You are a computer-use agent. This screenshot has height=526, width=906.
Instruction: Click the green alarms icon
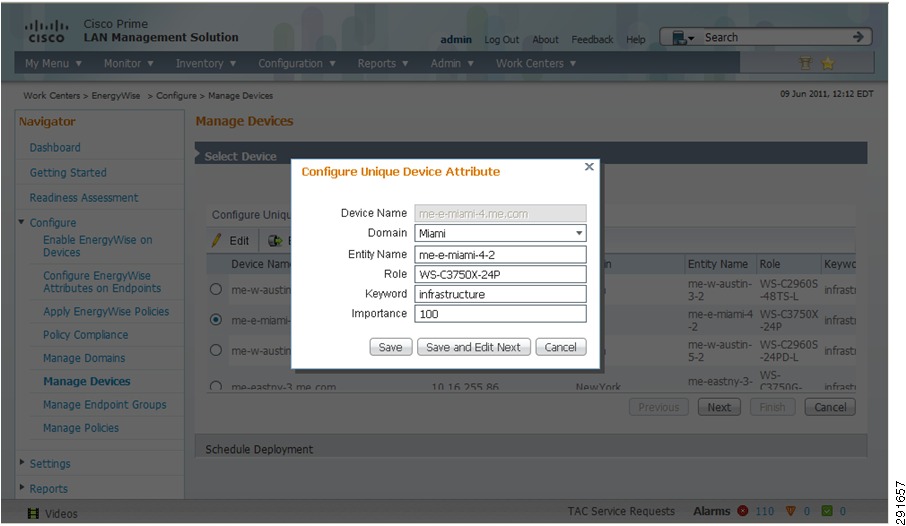pos(827,511)
